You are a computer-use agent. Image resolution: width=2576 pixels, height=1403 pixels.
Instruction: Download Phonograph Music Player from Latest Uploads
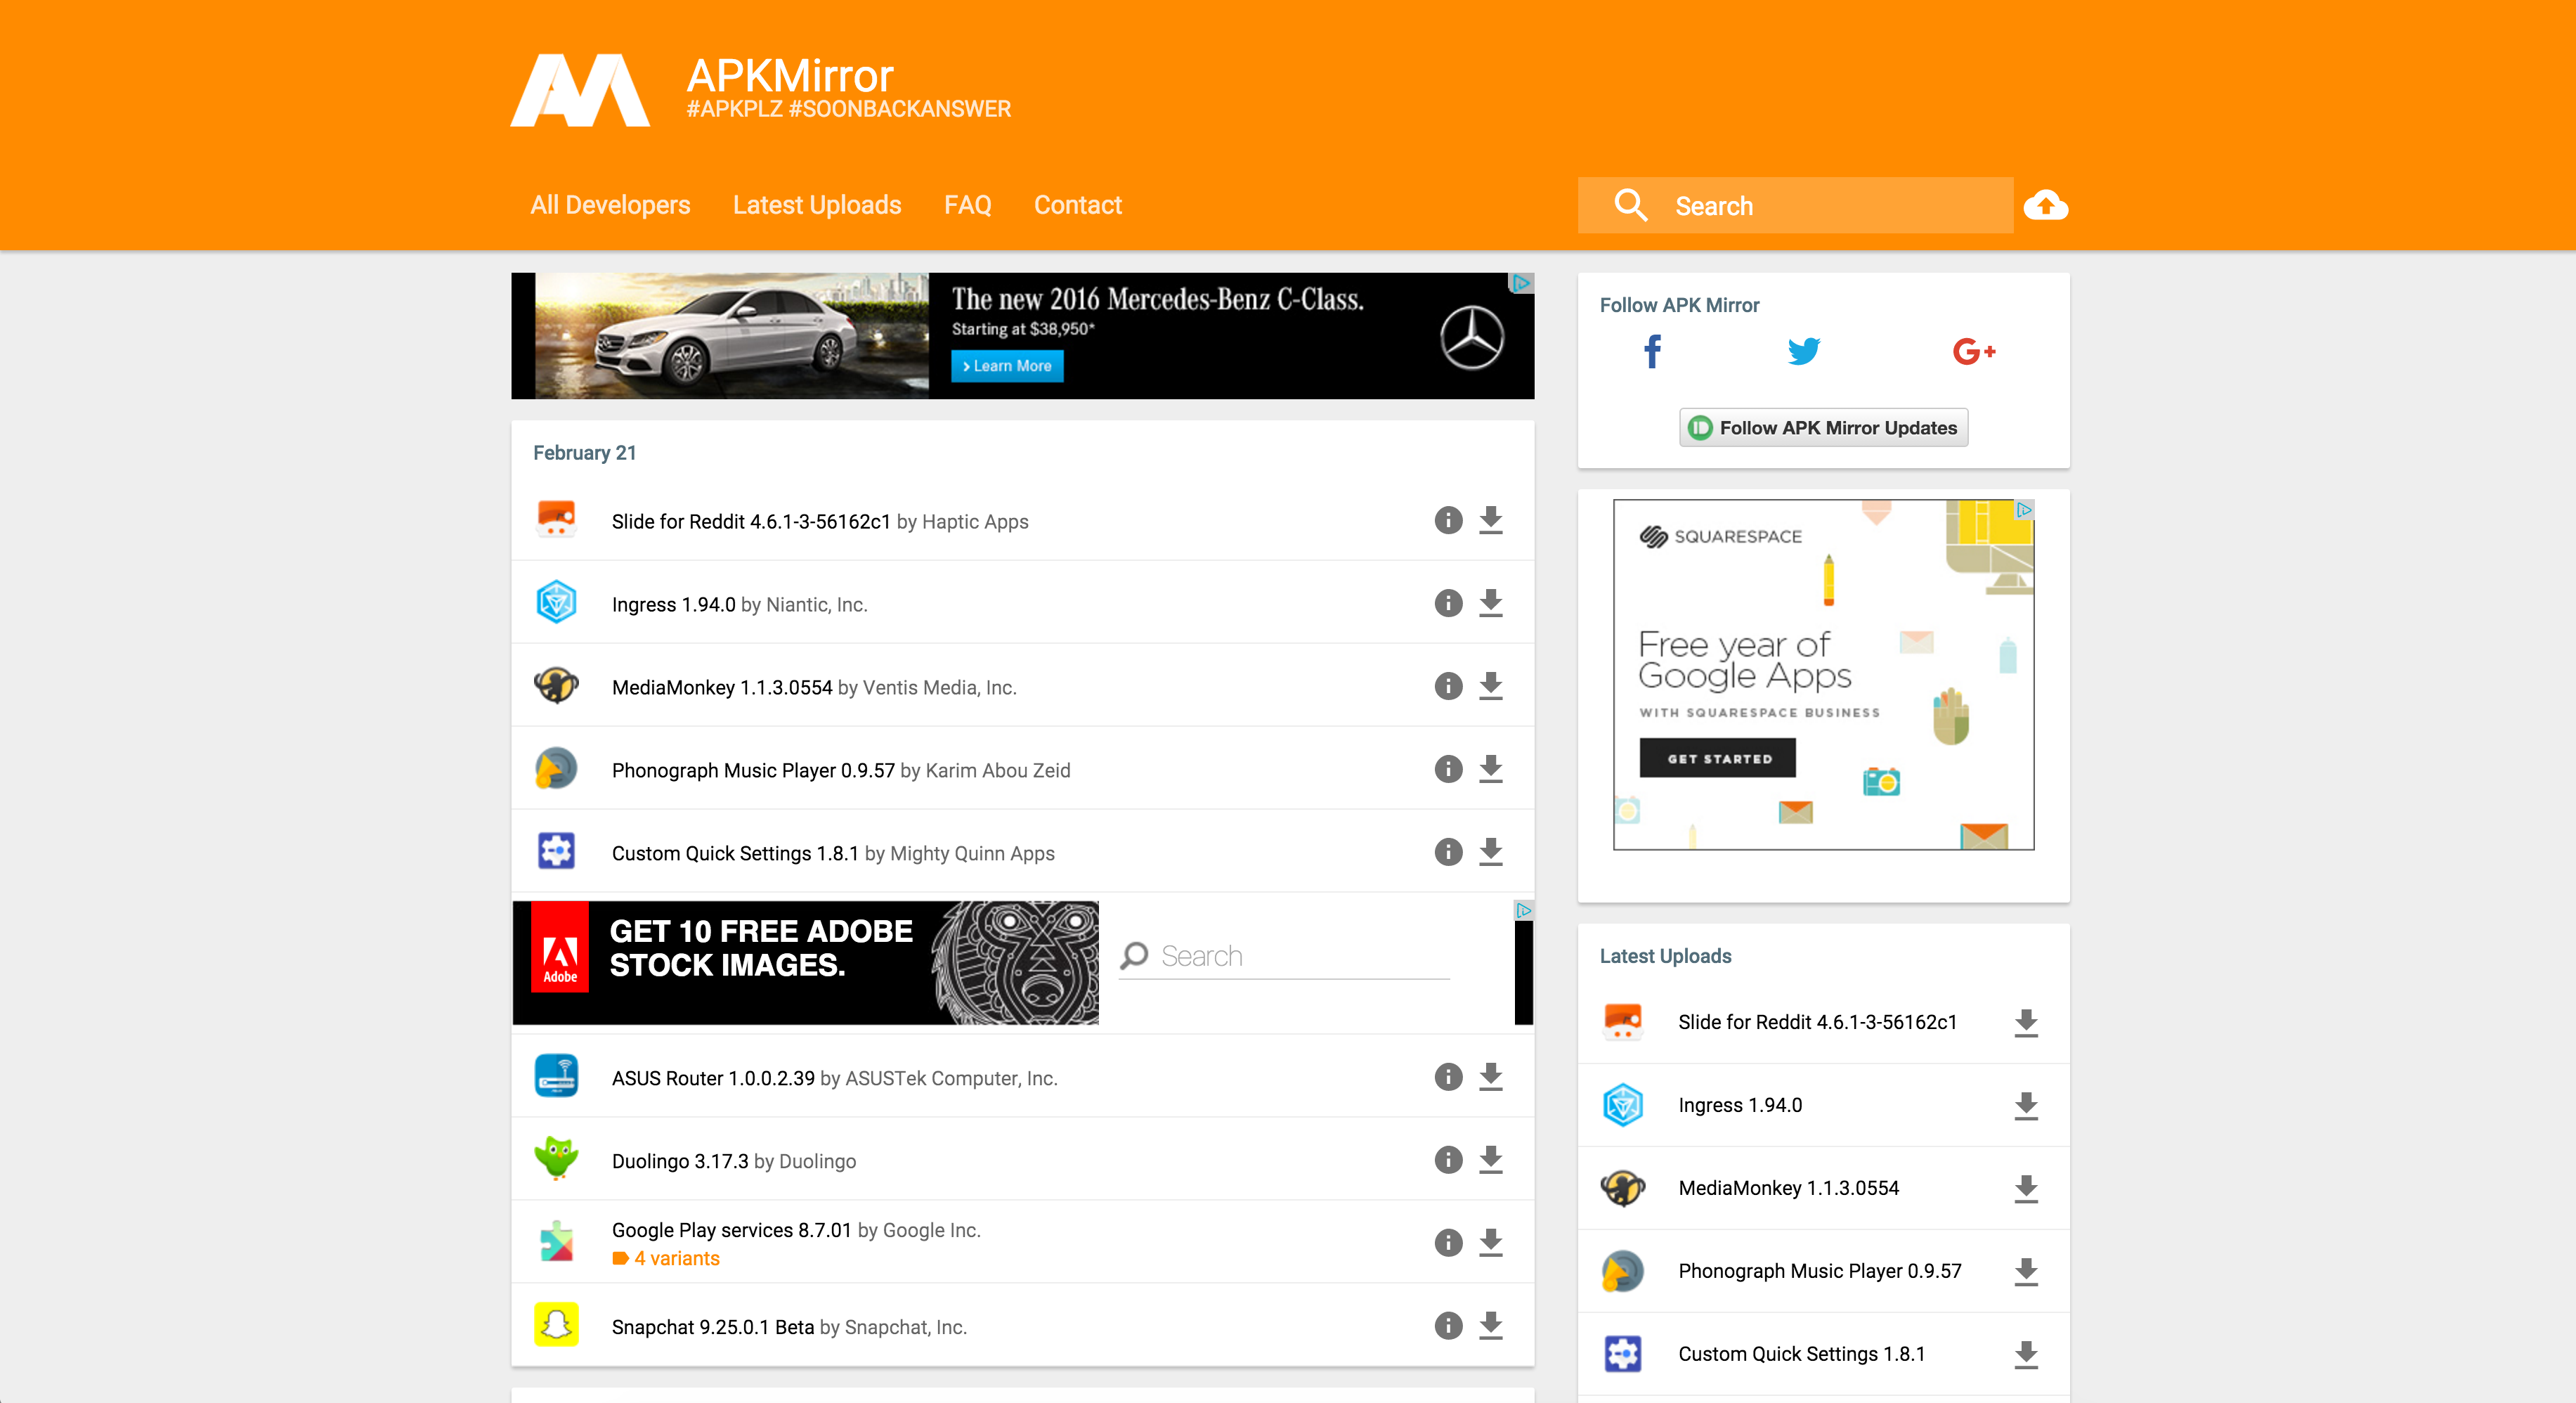point(2026,1271)
